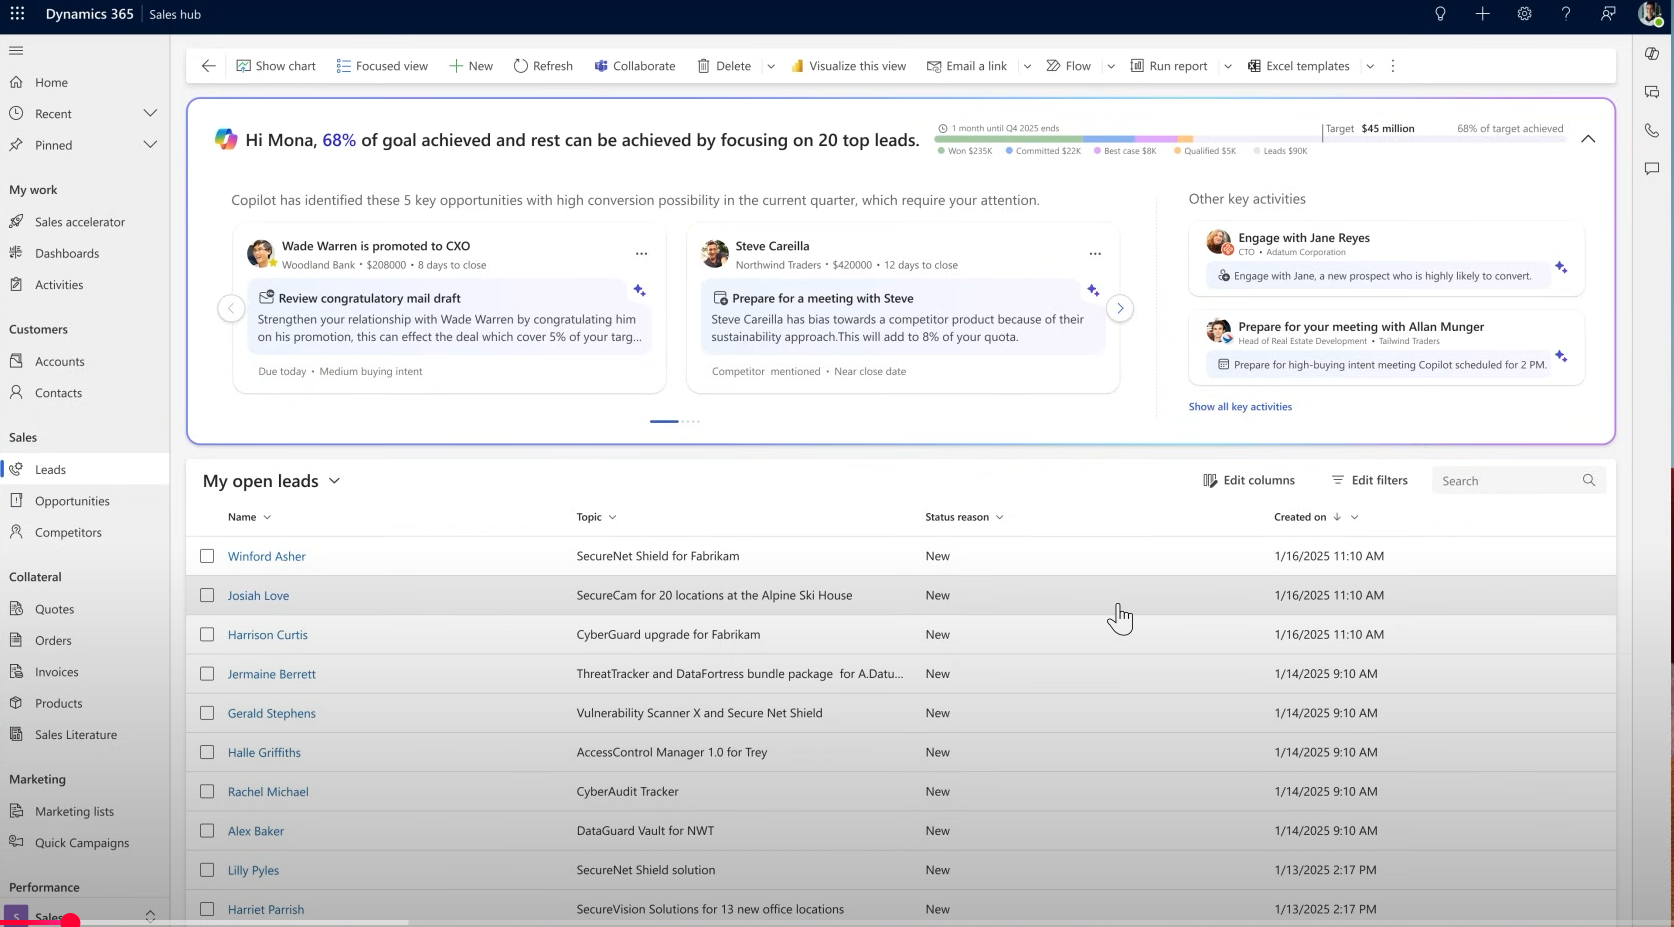Click the goal progress bar
The height and width of the screenshot is (927, 1674).
[1249, 139]
